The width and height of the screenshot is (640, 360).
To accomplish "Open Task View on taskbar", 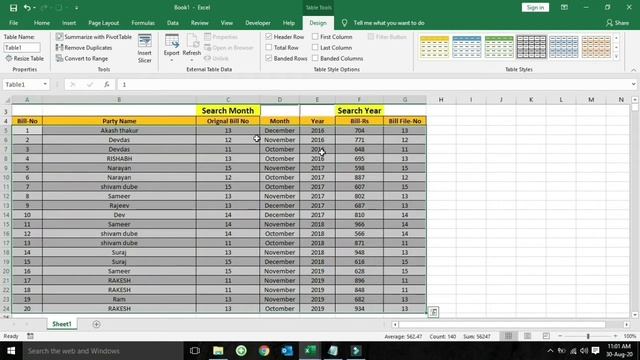I will pos(195,351).
